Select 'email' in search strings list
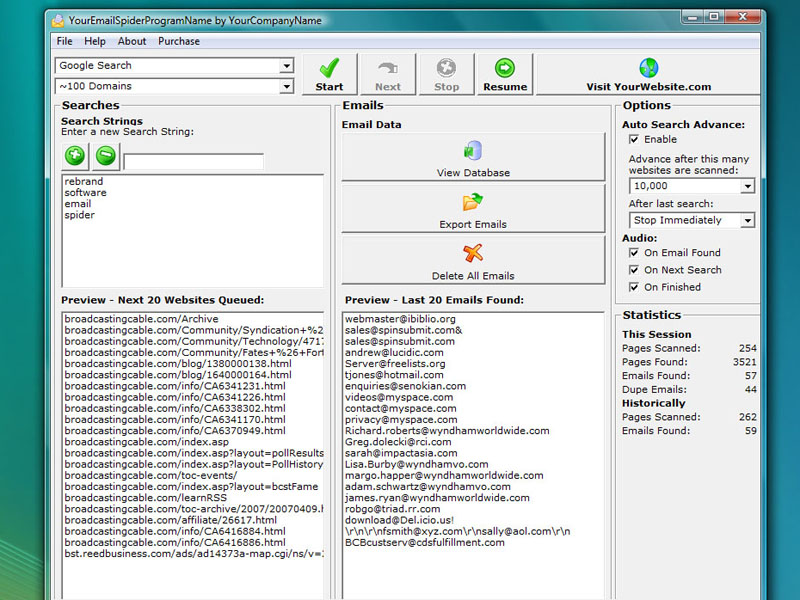 pyautogui.click(x=78, y=204)
